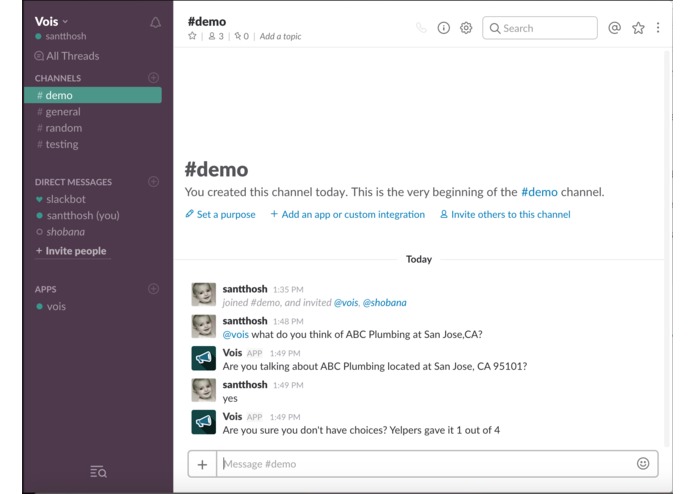Screen dimensions: 695x494
Task: Open slackbot direct message
Action: 61,199
